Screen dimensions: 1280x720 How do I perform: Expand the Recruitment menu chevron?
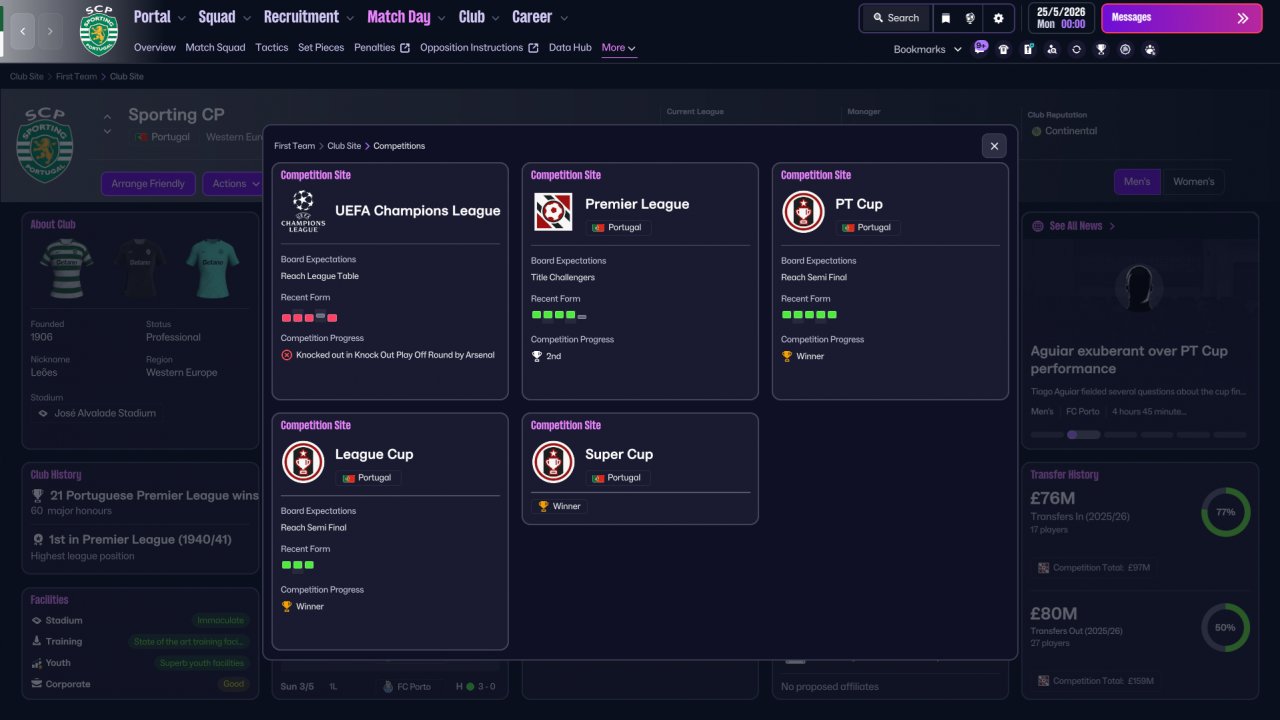349,18
